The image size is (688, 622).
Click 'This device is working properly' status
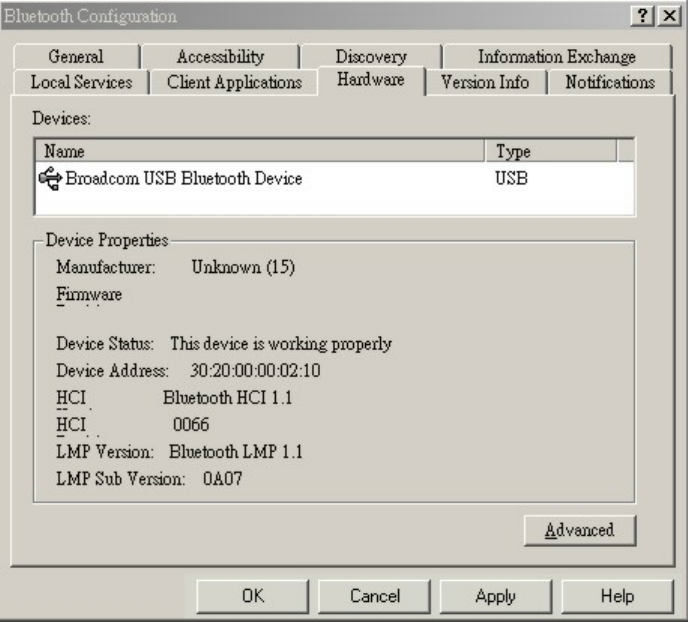pos(281,344)
